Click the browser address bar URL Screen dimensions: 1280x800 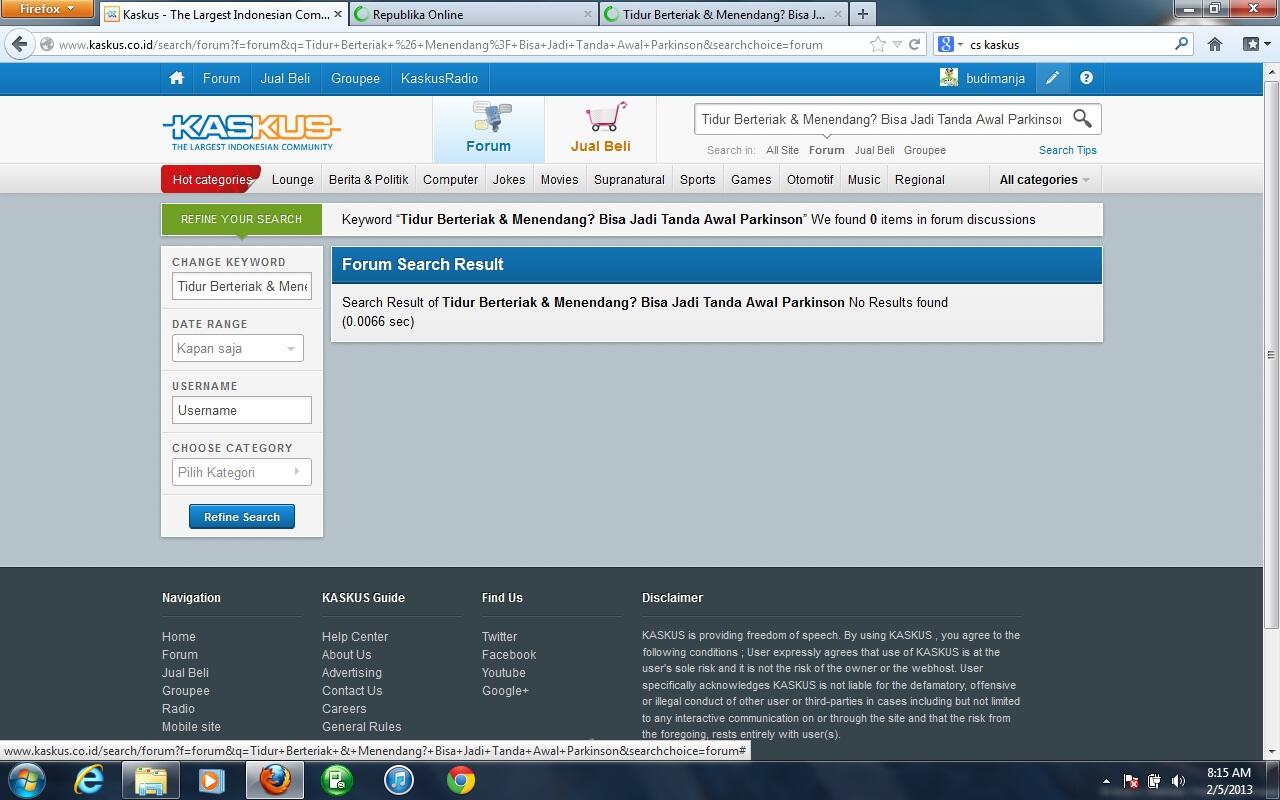pyautogui.click(x=440, y=44)
